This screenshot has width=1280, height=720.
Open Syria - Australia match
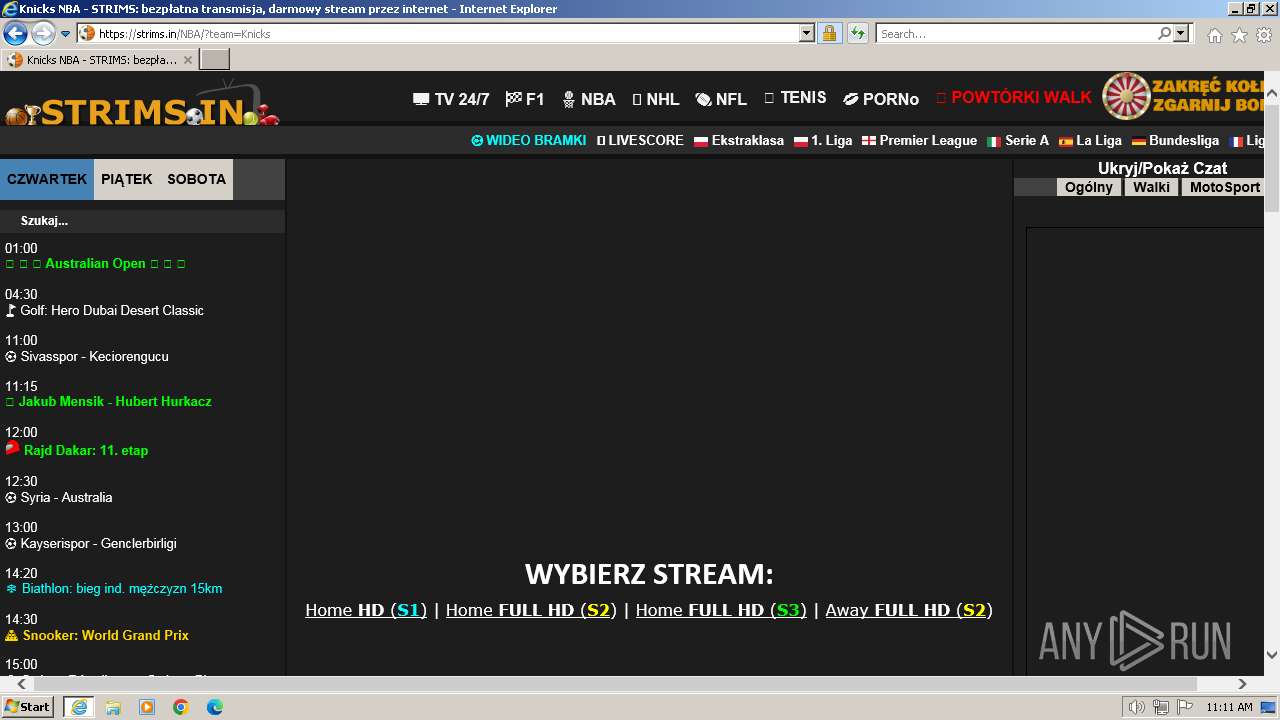(x=59, y=497)
